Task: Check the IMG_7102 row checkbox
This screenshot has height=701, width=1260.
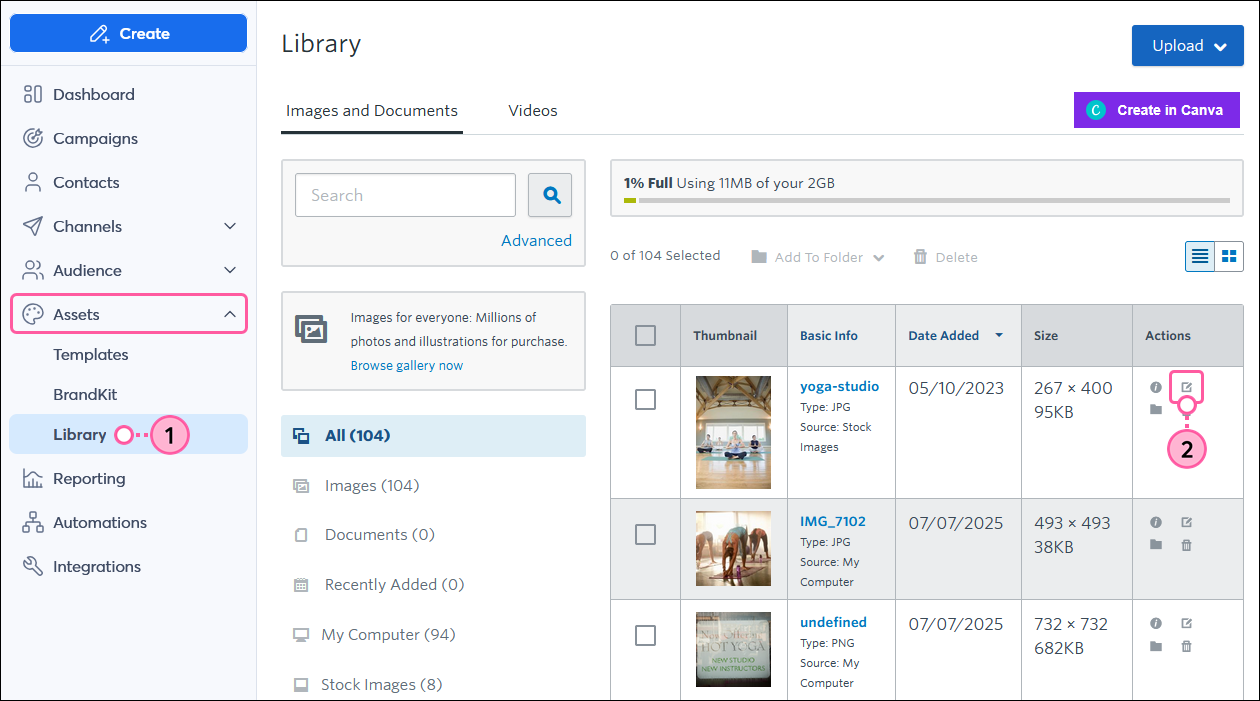Action: tap(645, 535)
